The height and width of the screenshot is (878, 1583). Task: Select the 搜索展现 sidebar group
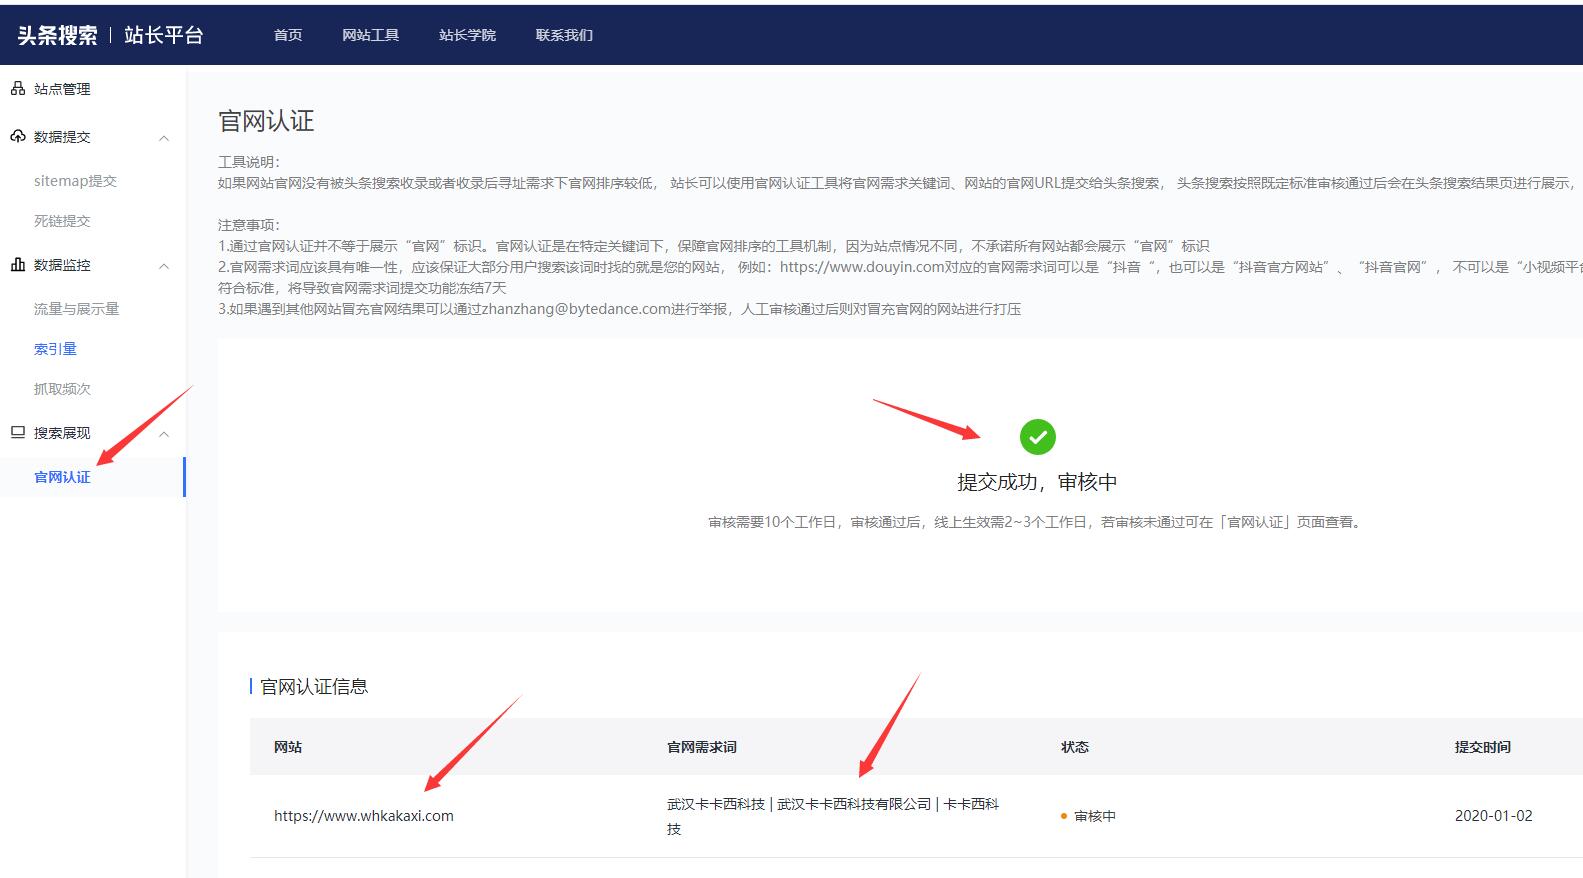point(62,433)
